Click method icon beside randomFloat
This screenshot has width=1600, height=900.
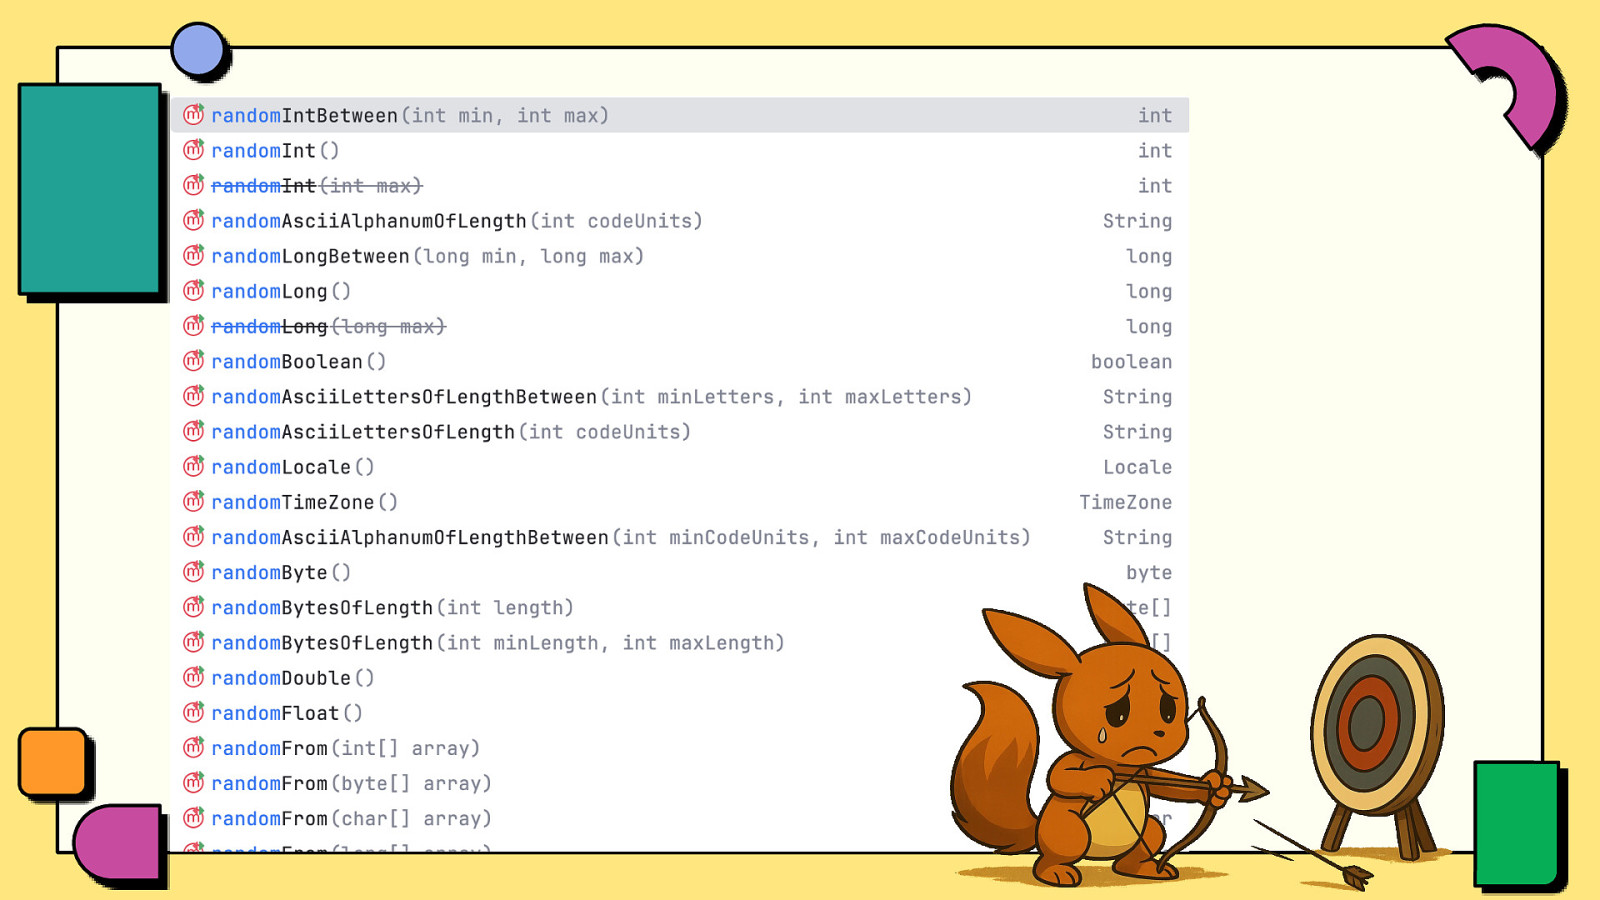[193, 712]
